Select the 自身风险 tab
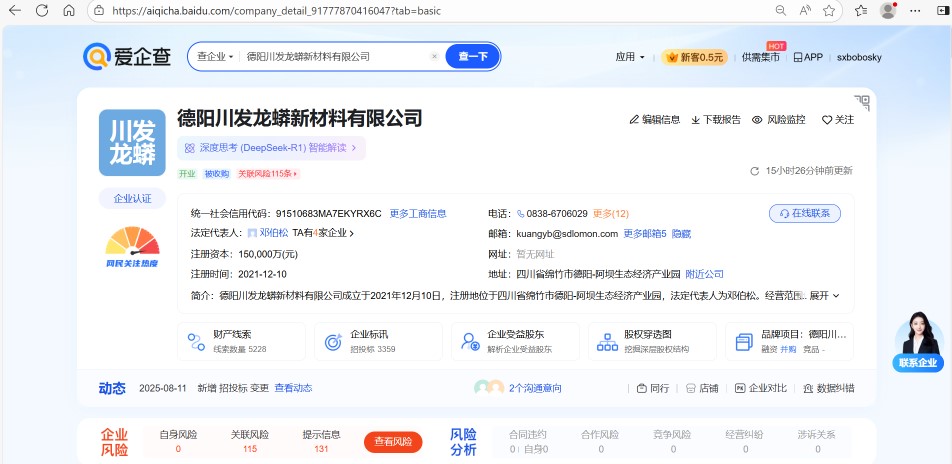This screenshot has height=464, width=952. (x=178, y=442)
